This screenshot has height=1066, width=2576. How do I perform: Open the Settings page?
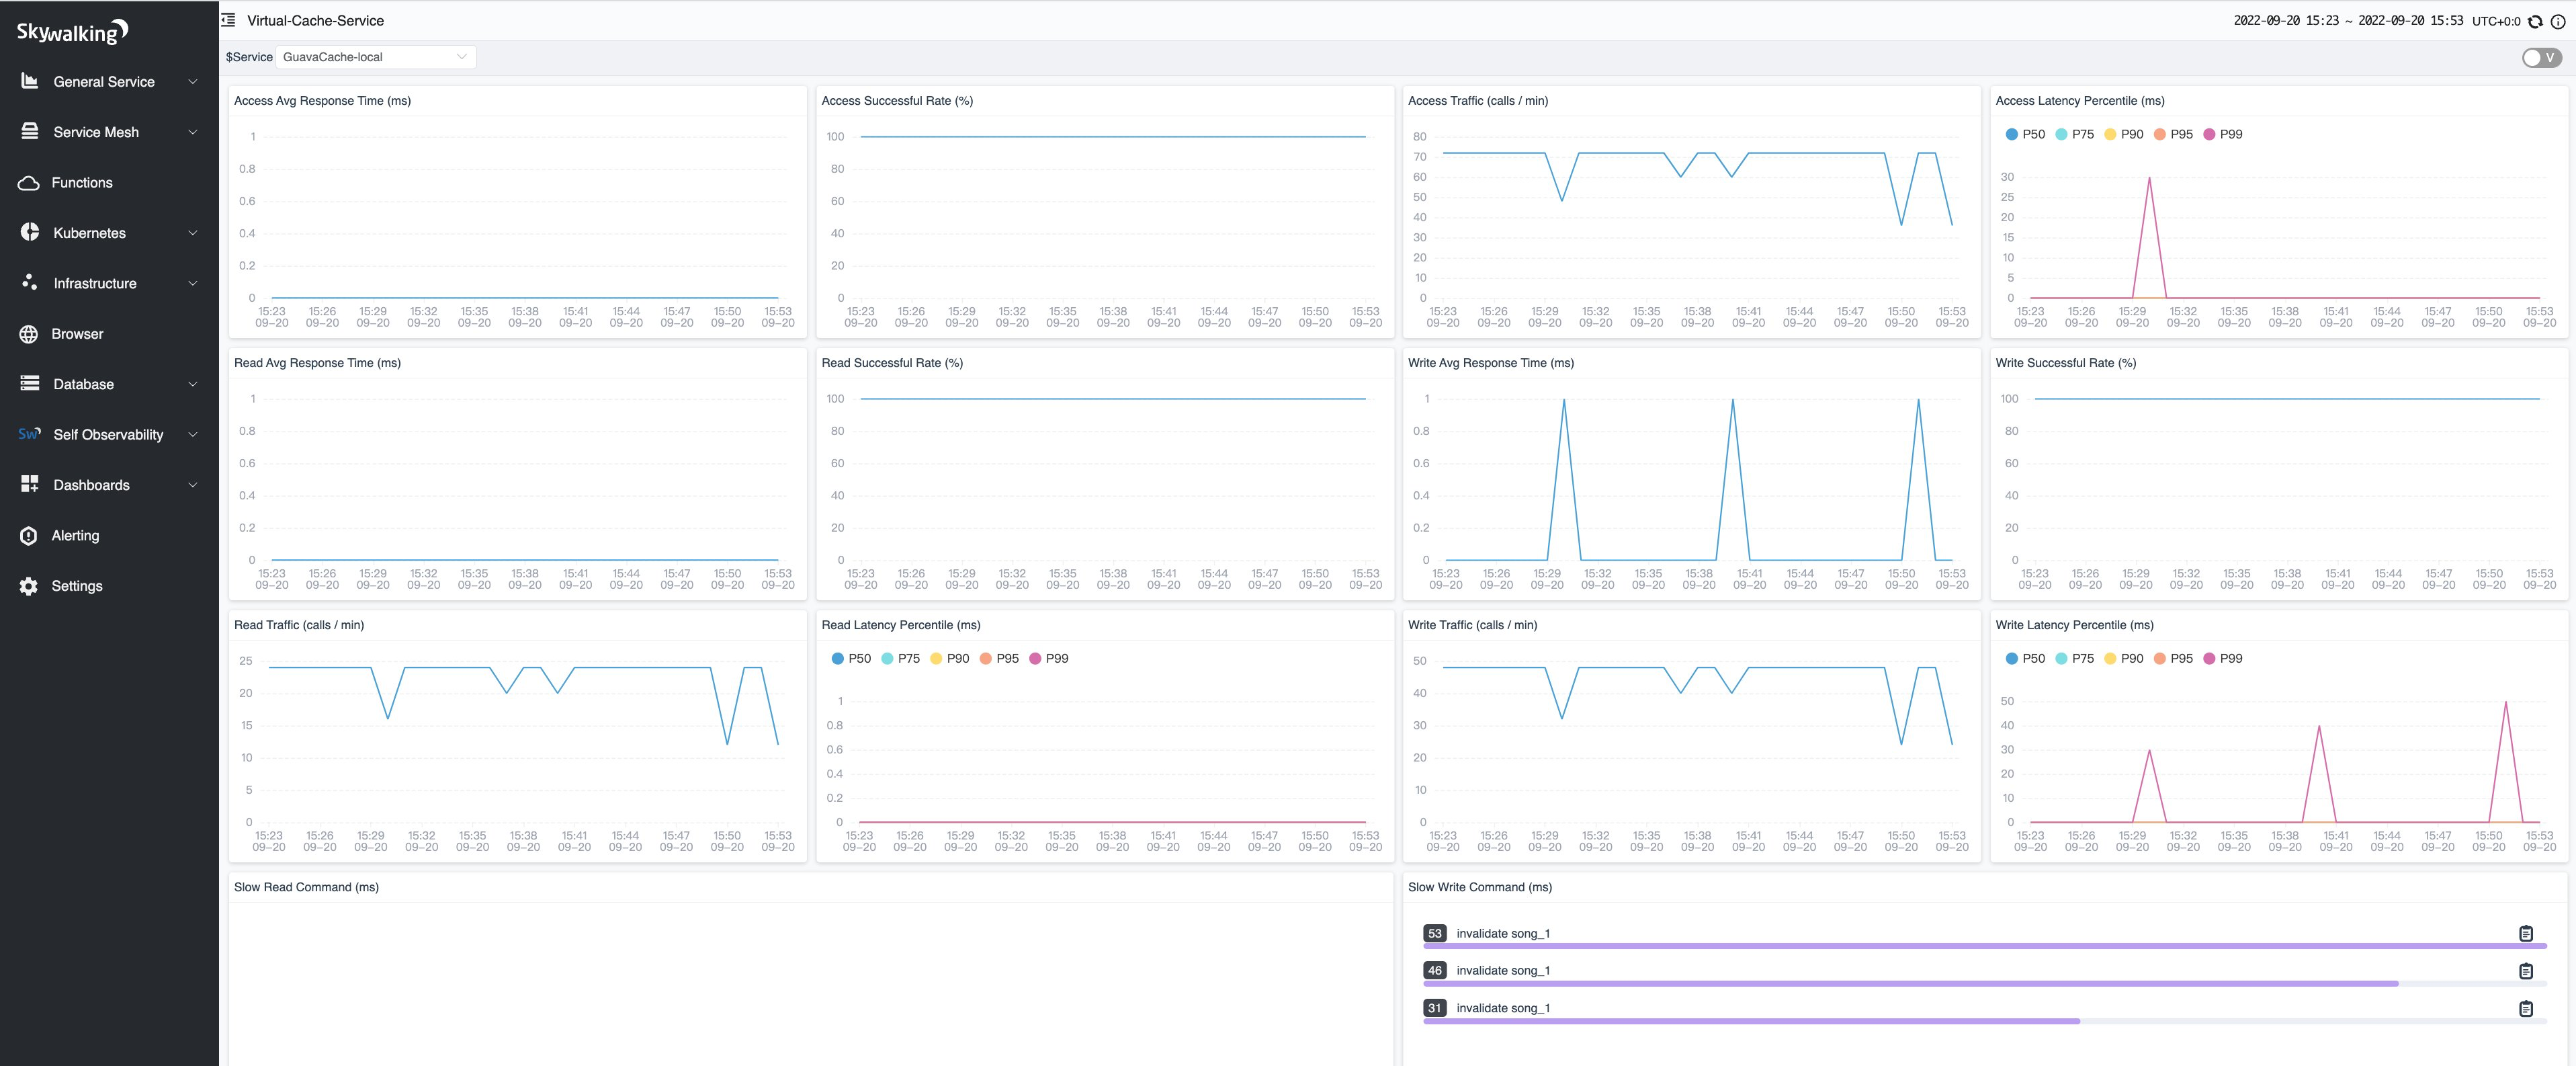(x=77, y=586)
